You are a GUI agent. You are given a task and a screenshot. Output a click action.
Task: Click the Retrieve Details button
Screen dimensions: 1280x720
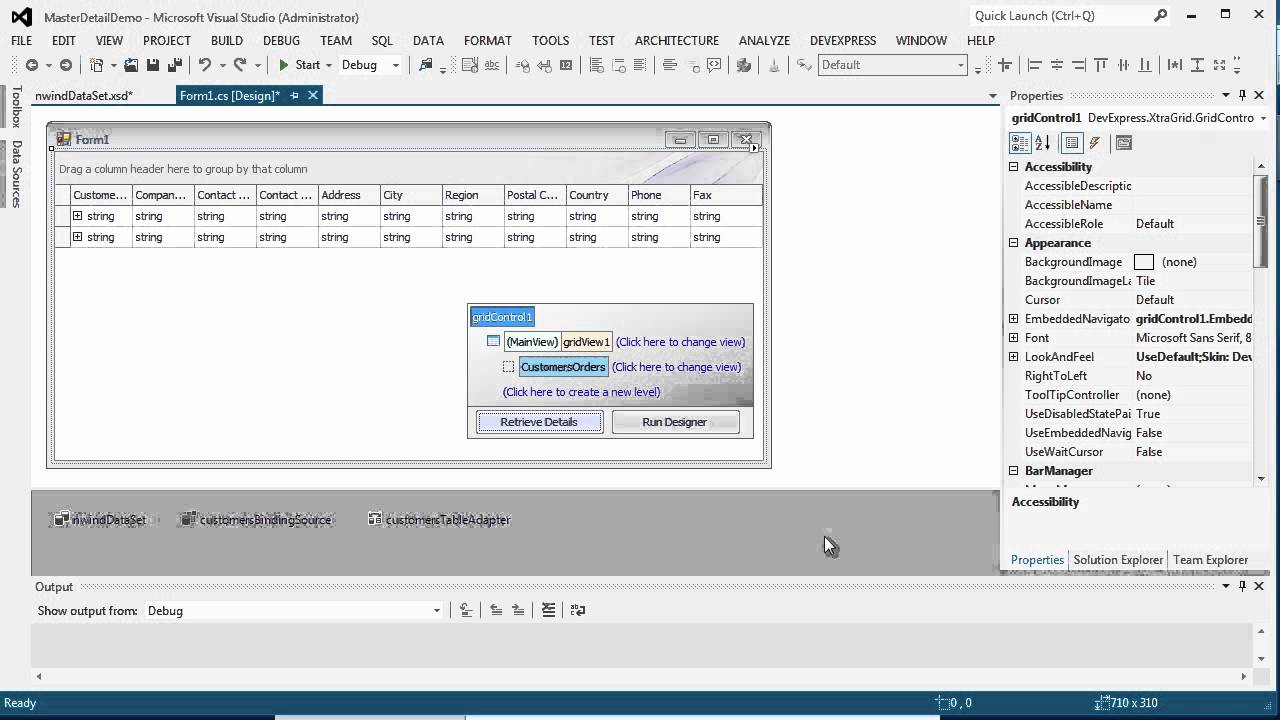pos(539,422)
